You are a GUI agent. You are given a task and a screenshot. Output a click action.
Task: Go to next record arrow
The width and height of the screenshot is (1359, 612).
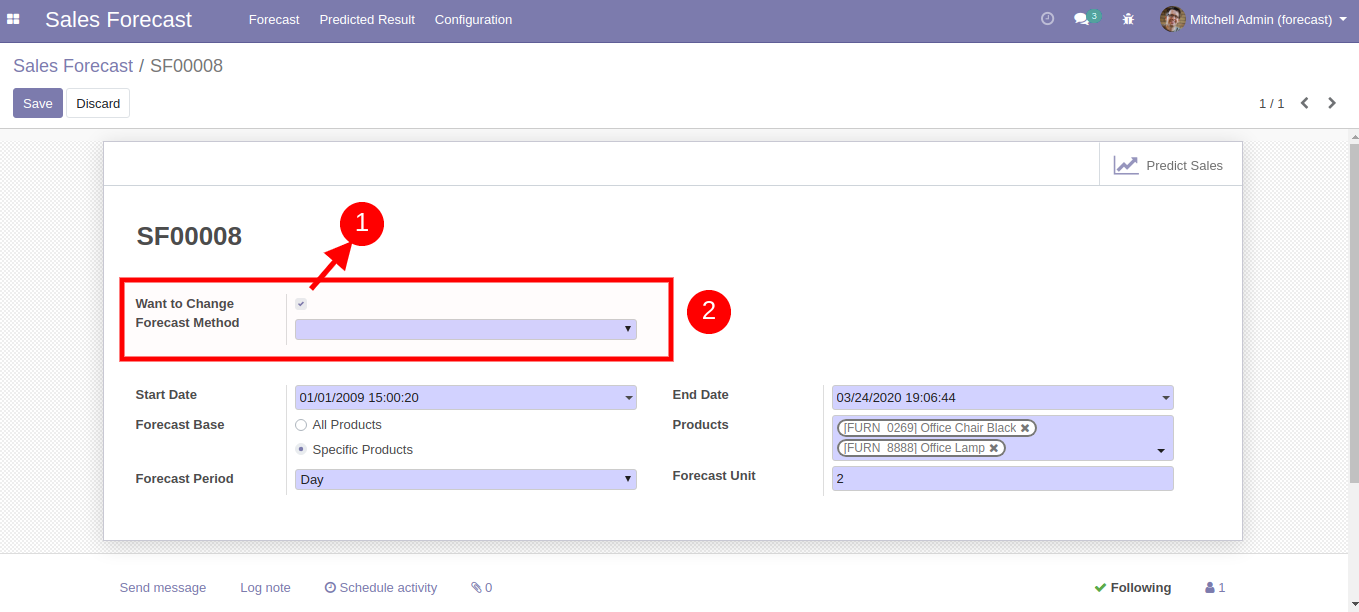tap(1332, 103)
